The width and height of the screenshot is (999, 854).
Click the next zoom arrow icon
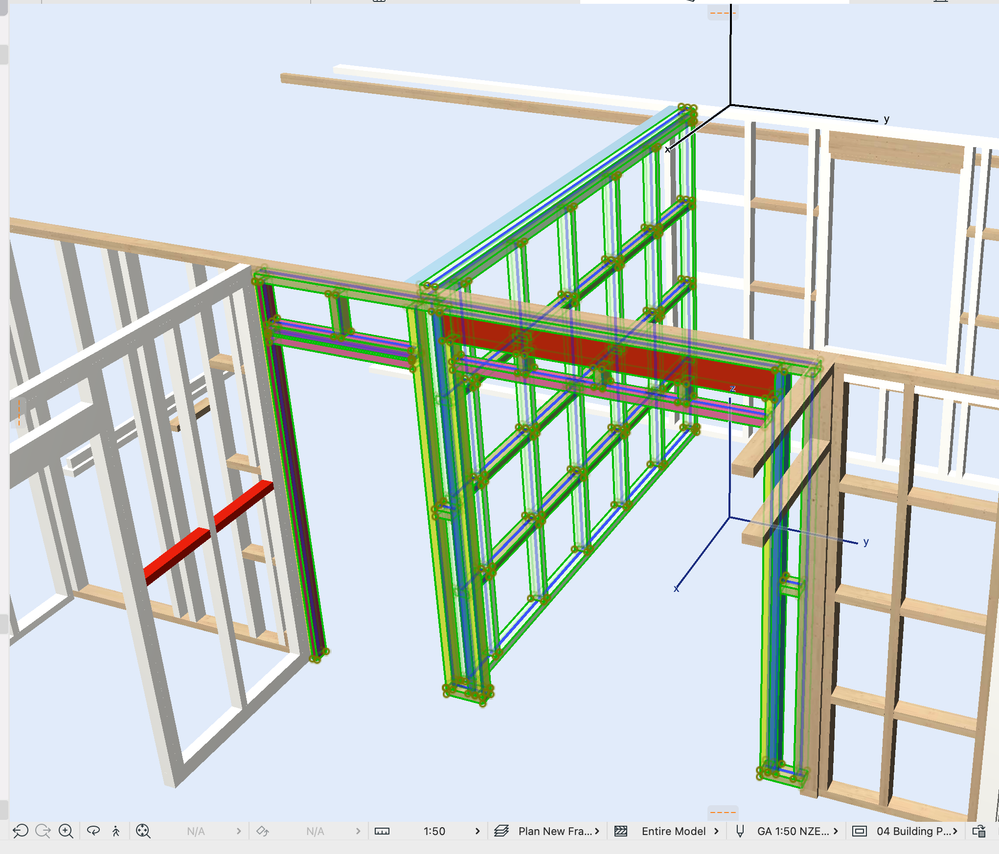[x=43, y=830]
